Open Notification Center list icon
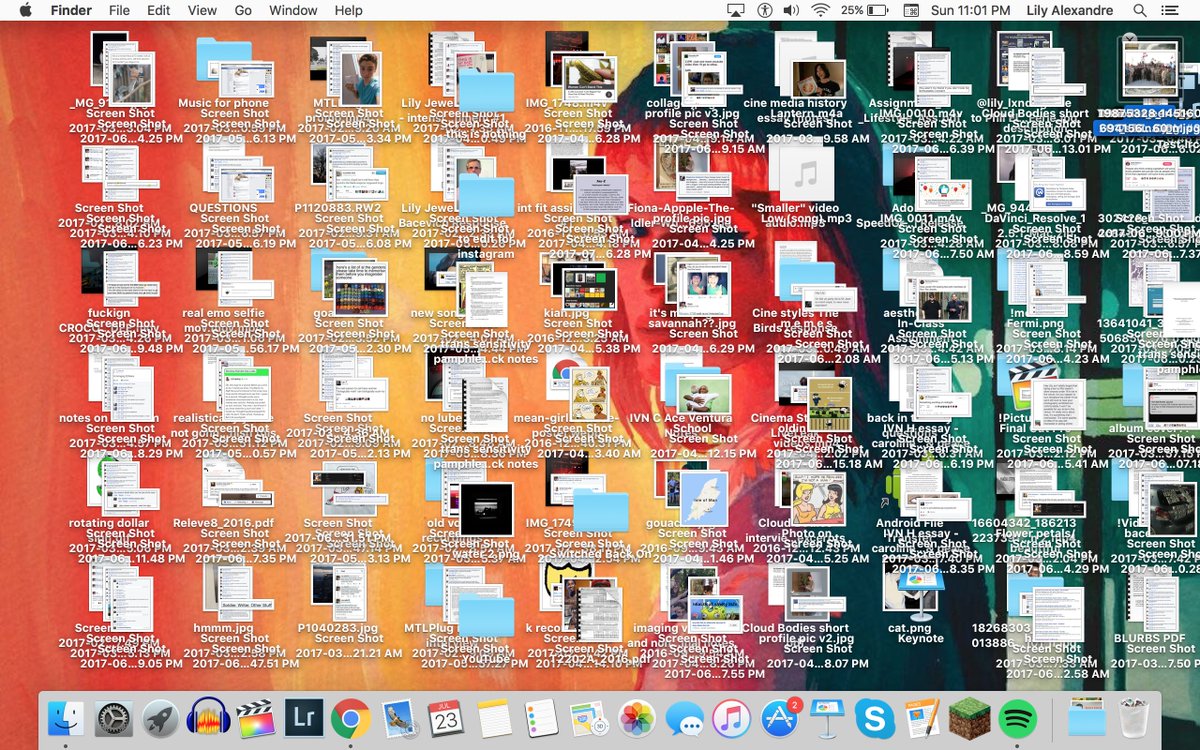This screenshot has width=1200, height=750. tap(1172, 10)
